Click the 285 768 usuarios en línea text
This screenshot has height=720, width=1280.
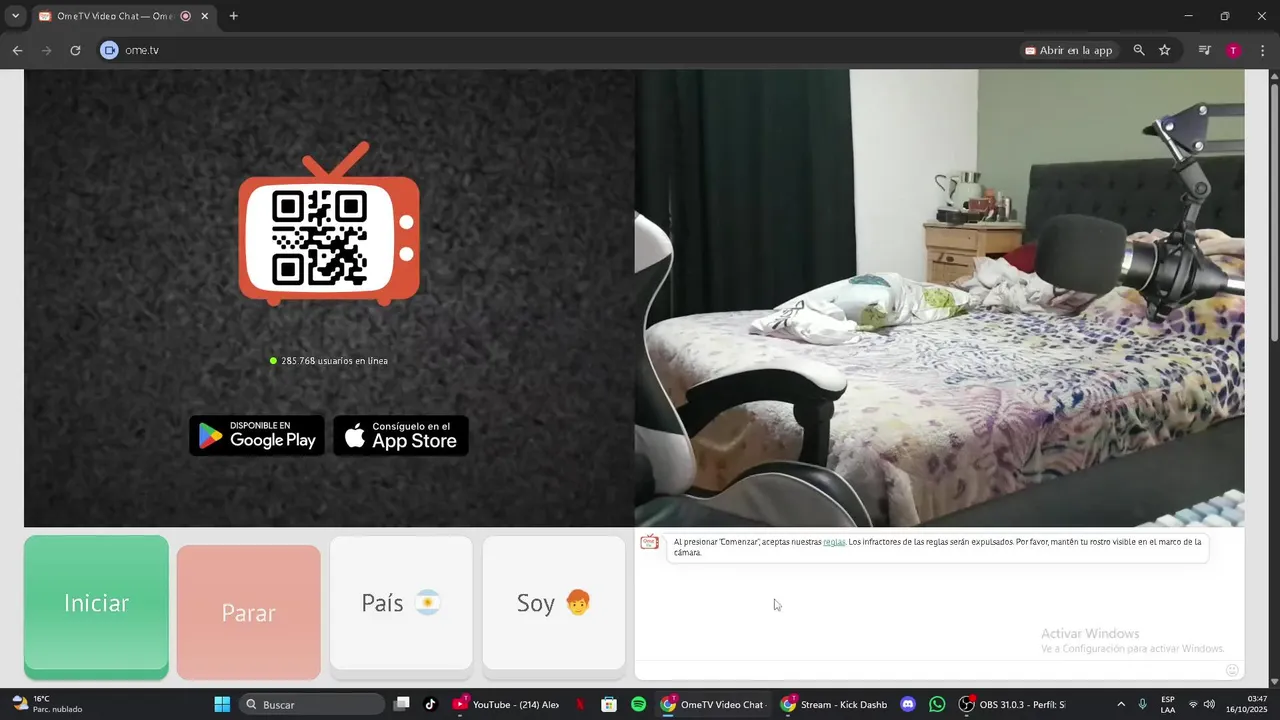point(334,361)
